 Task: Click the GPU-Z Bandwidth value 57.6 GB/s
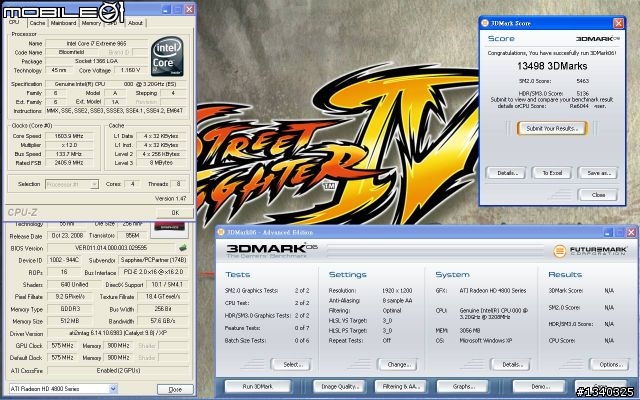tap(163, 321)
